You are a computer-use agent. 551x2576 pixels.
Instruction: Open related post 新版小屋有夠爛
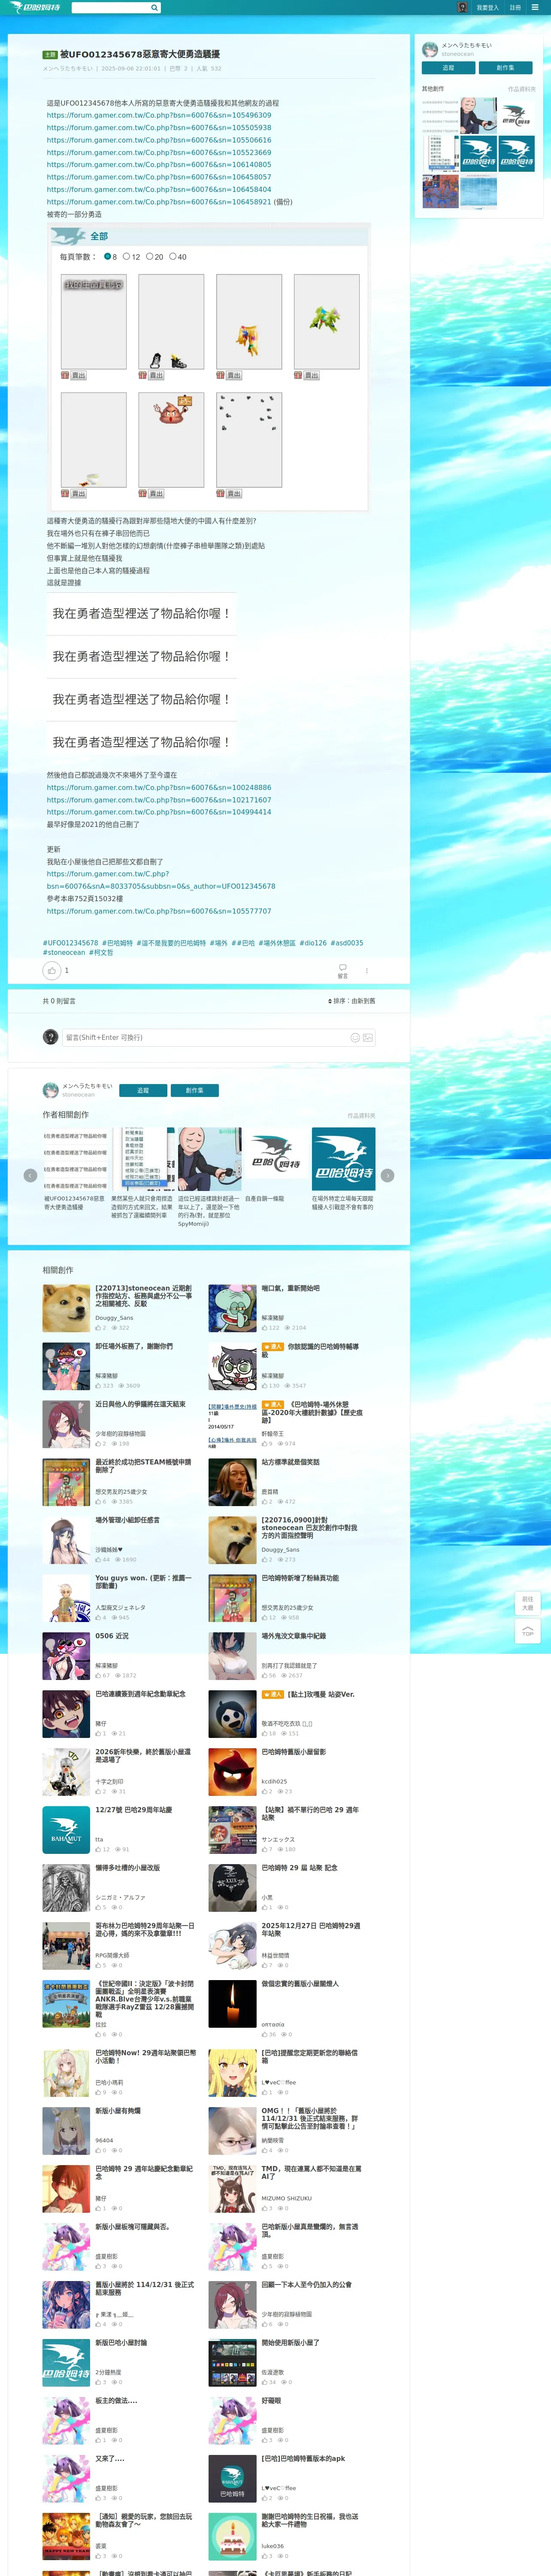pyautogui.click(x=117, y=2111)
